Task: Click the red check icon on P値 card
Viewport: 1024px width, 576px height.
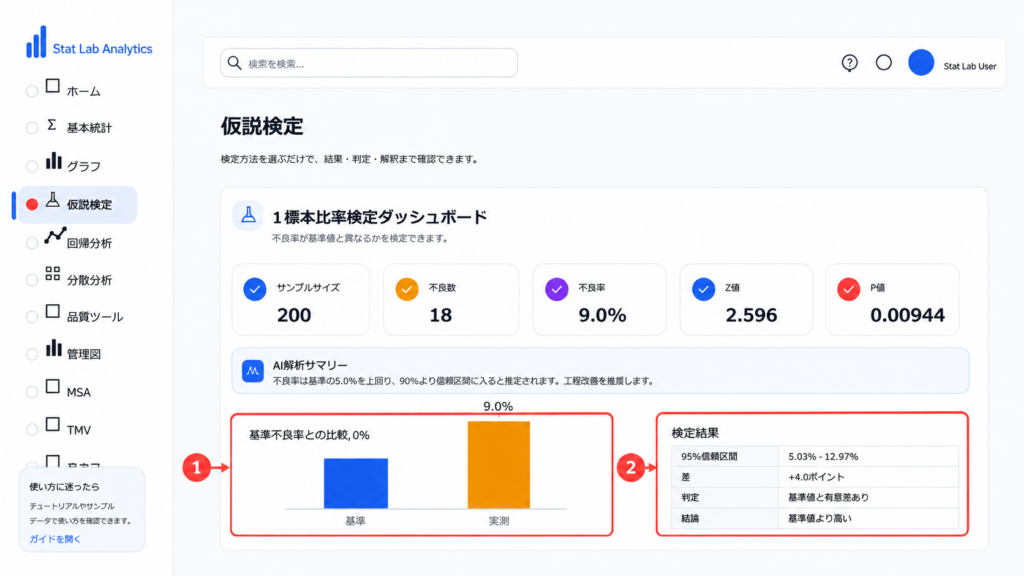Action: click(x=848, y=289)
